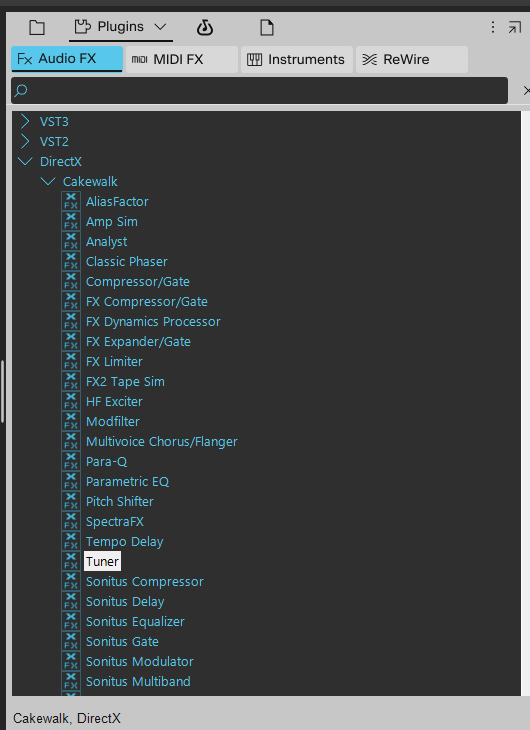530x730 pixels.
Task: Click the magnifier icon in search bar
Action: pyautogui.click(x=21, y=90)
